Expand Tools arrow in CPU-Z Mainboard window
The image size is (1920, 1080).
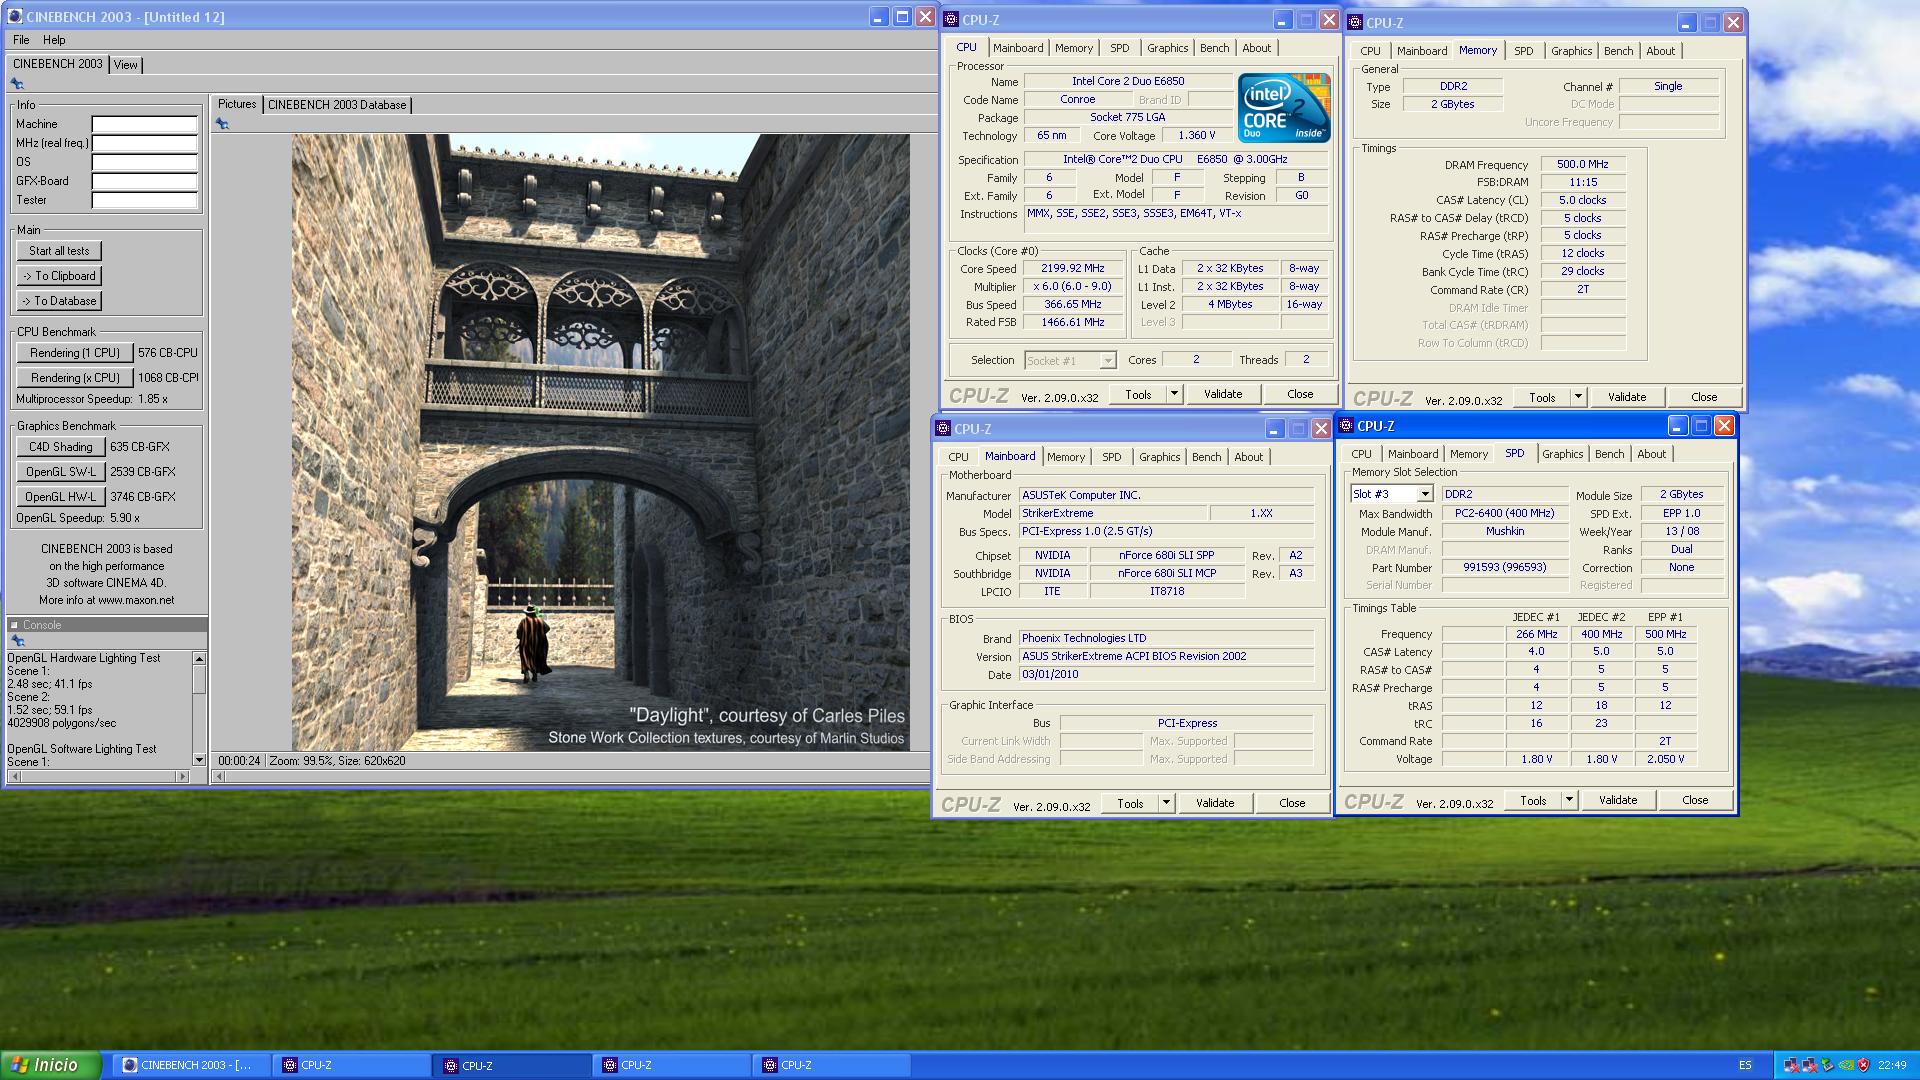pos(1166,803)
